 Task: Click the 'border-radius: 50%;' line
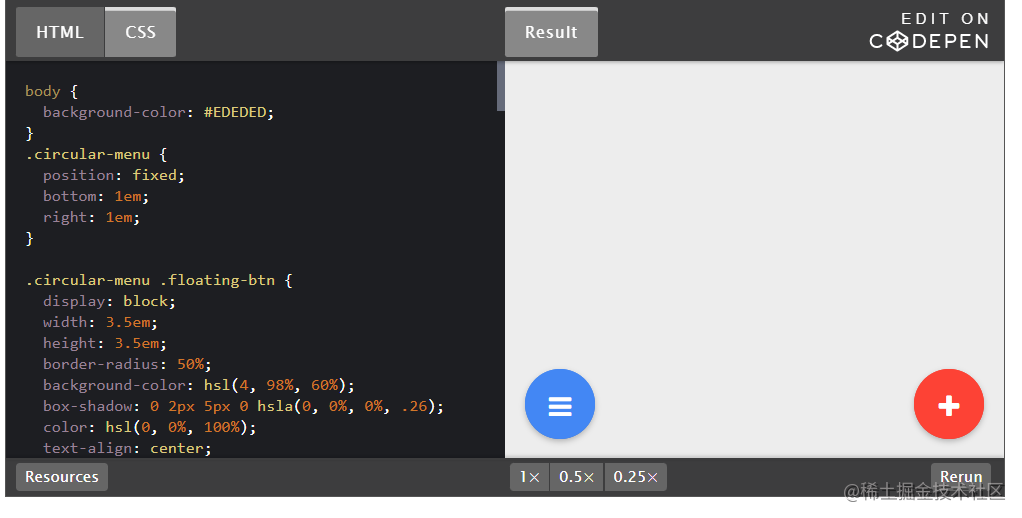127,364
